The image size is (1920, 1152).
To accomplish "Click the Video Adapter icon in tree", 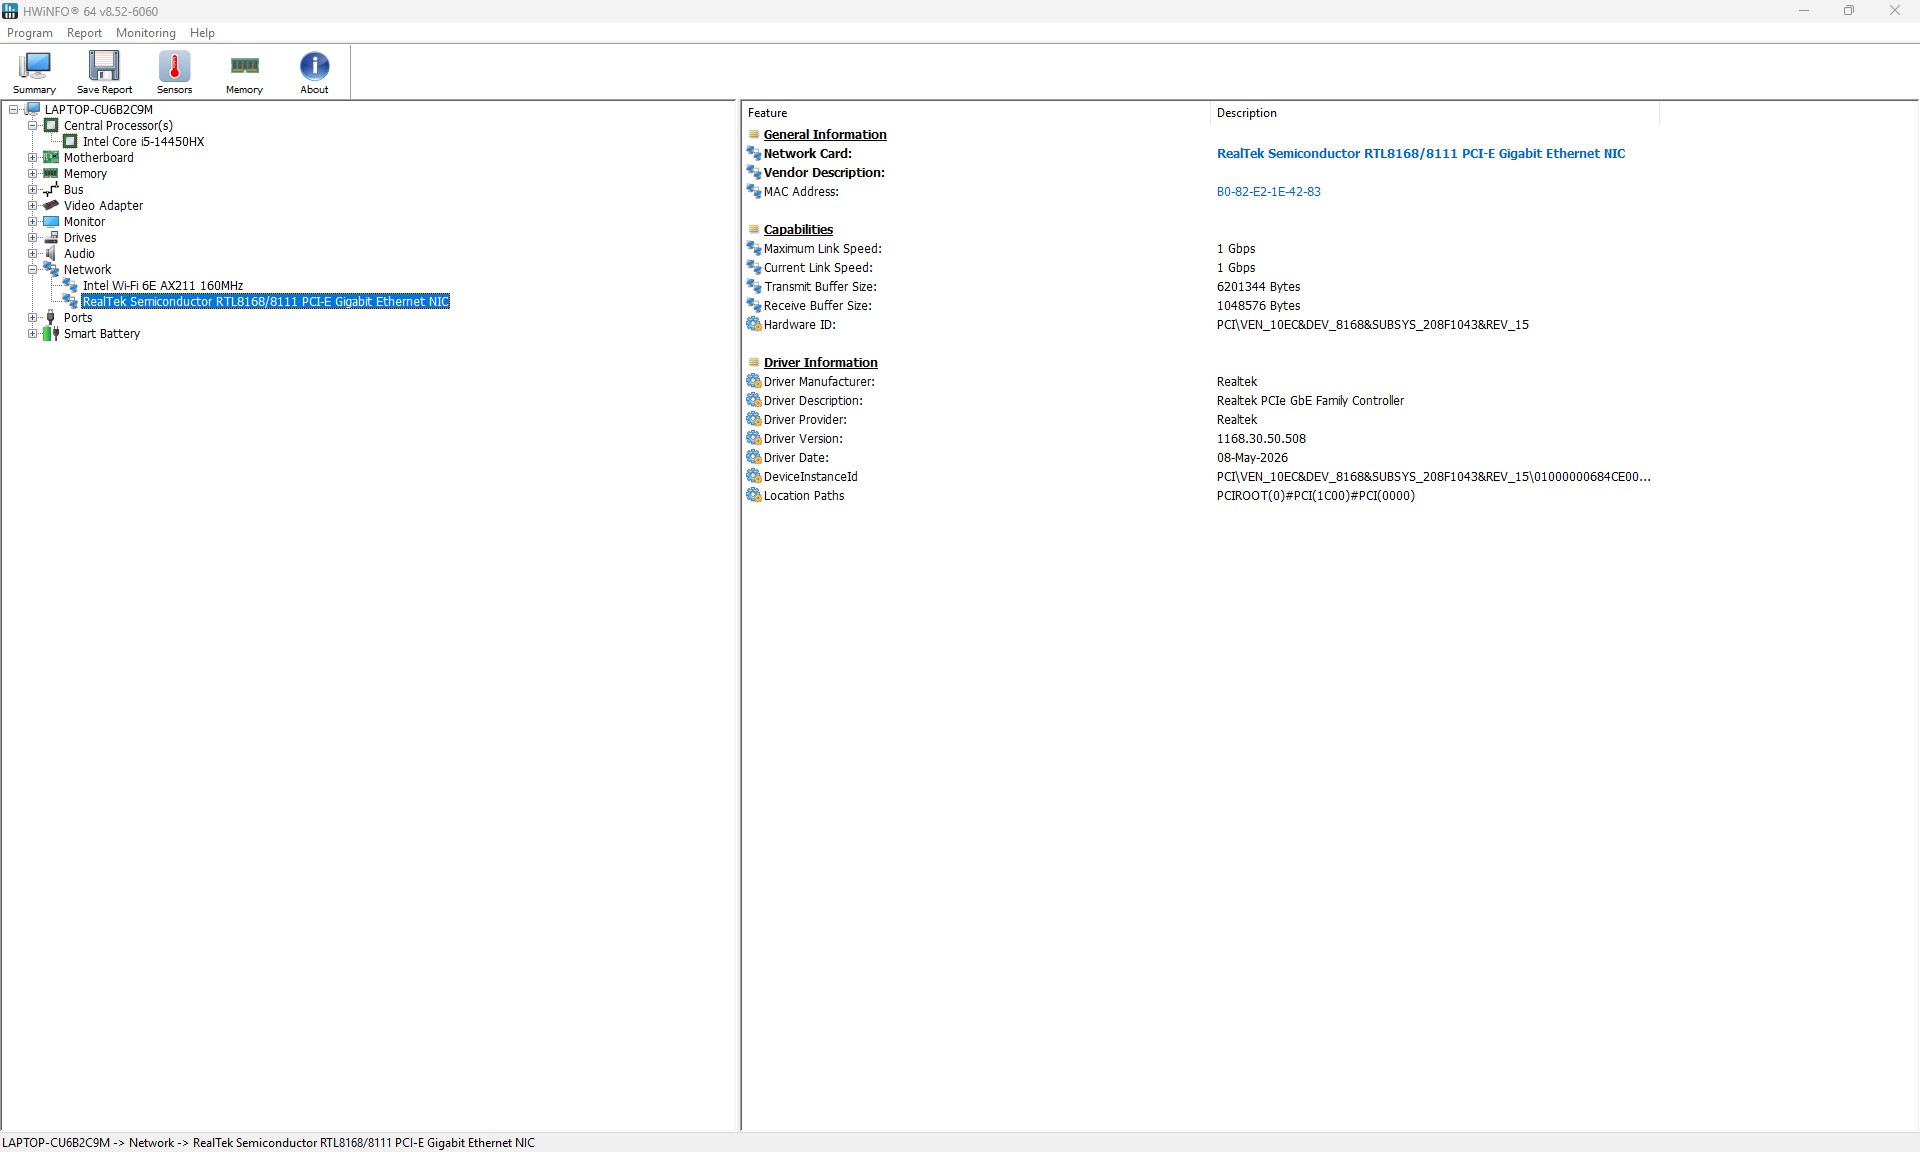I will (x=51, y=206).
